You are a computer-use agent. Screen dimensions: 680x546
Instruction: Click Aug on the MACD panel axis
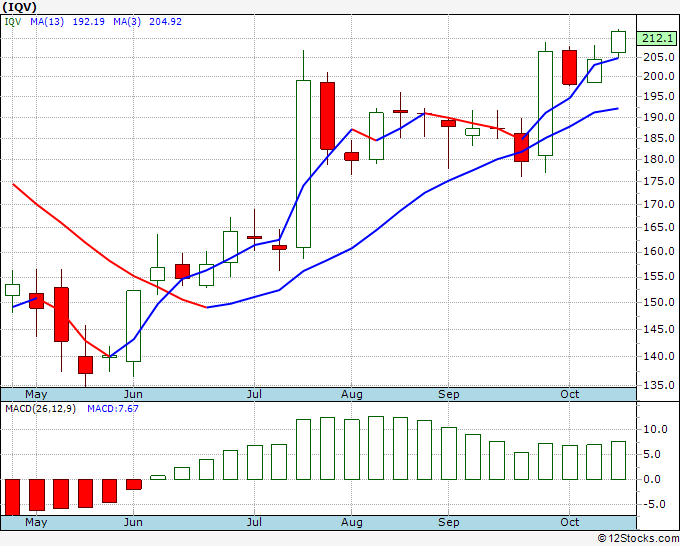(352, 522)
